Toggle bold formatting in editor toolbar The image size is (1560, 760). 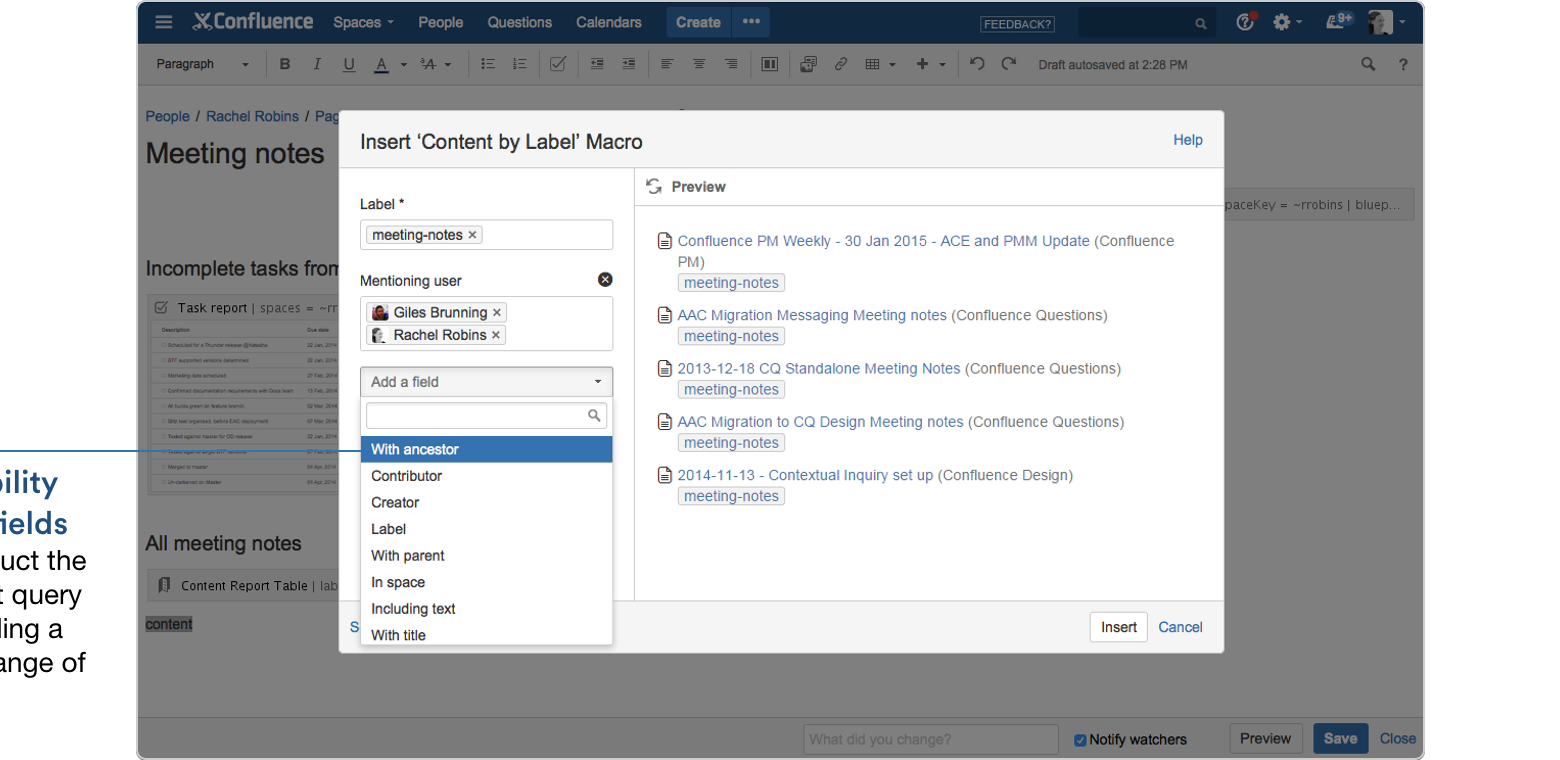point(285,64)
